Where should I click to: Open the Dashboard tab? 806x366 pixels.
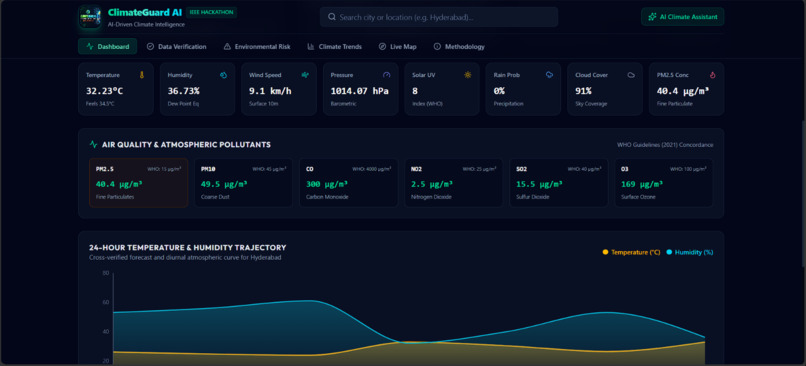(x=107, y=46)
